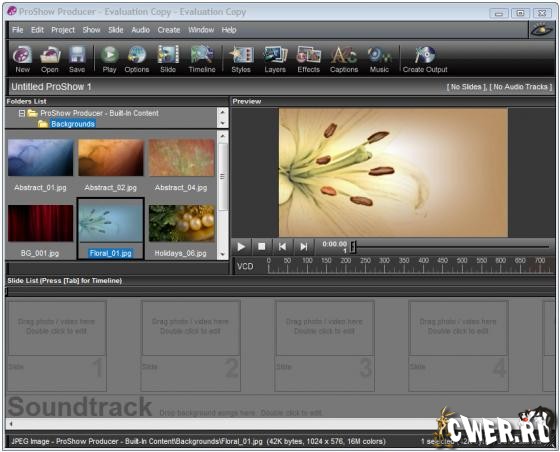The height and width of the screenshot is (452, 560).
Task: Click the Slide toolbar icon
Action: pyautogui.click(x=168, y=59)
